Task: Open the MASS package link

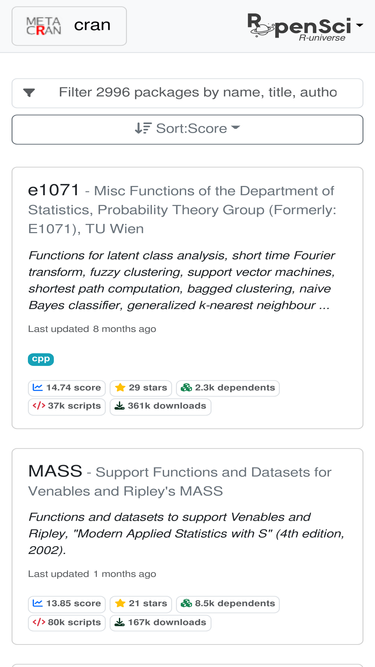Action: (x=55, y=471)
